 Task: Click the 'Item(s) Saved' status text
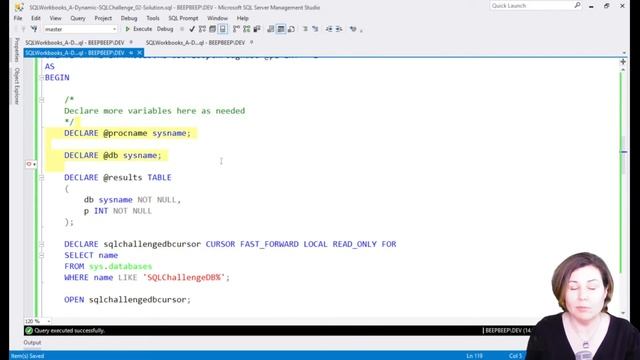[x=27, y=356]
